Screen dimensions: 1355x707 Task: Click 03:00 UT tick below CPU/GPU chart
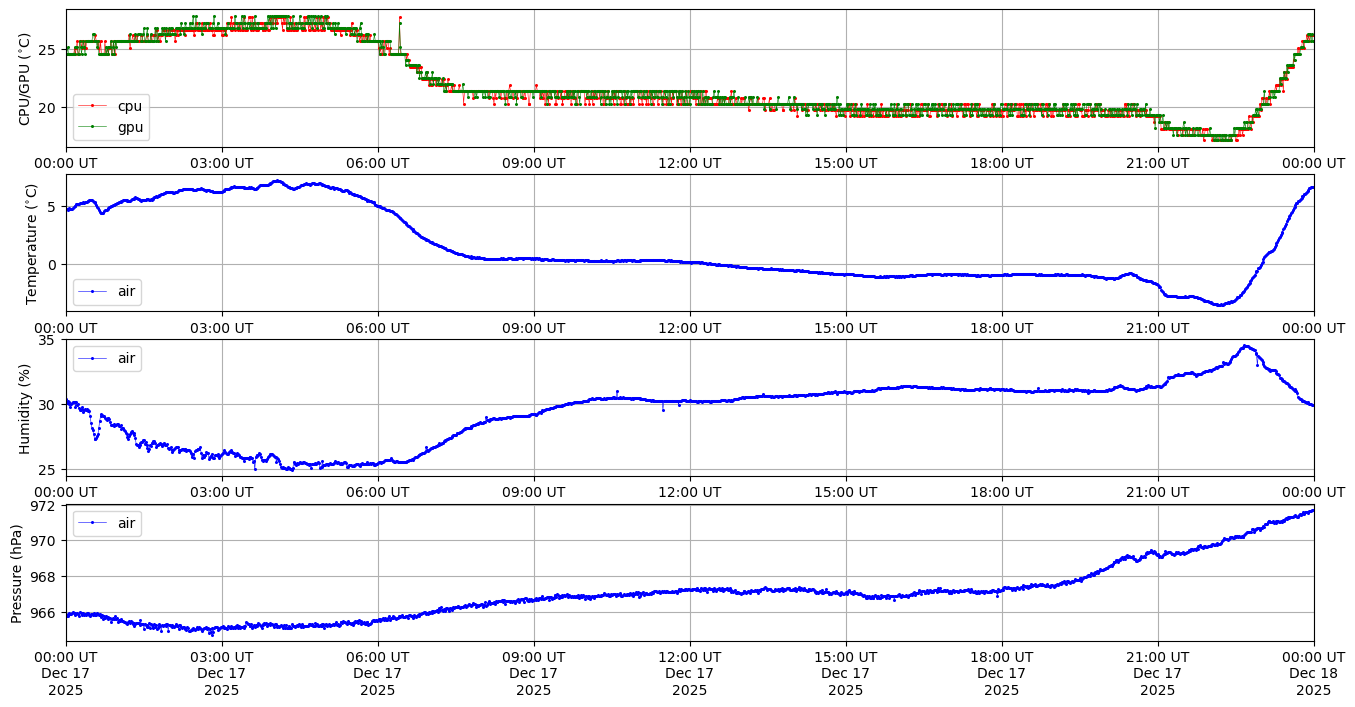point(222,163)
